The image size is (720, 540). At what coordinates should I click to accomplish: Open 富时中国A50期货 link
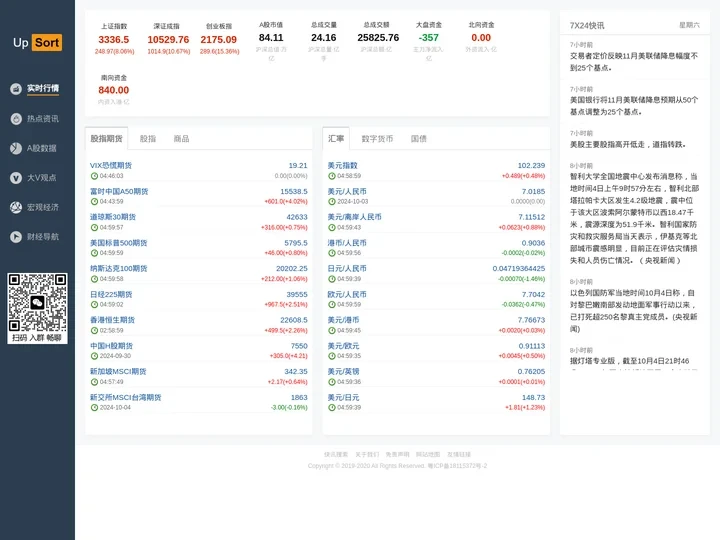[119, 191]
